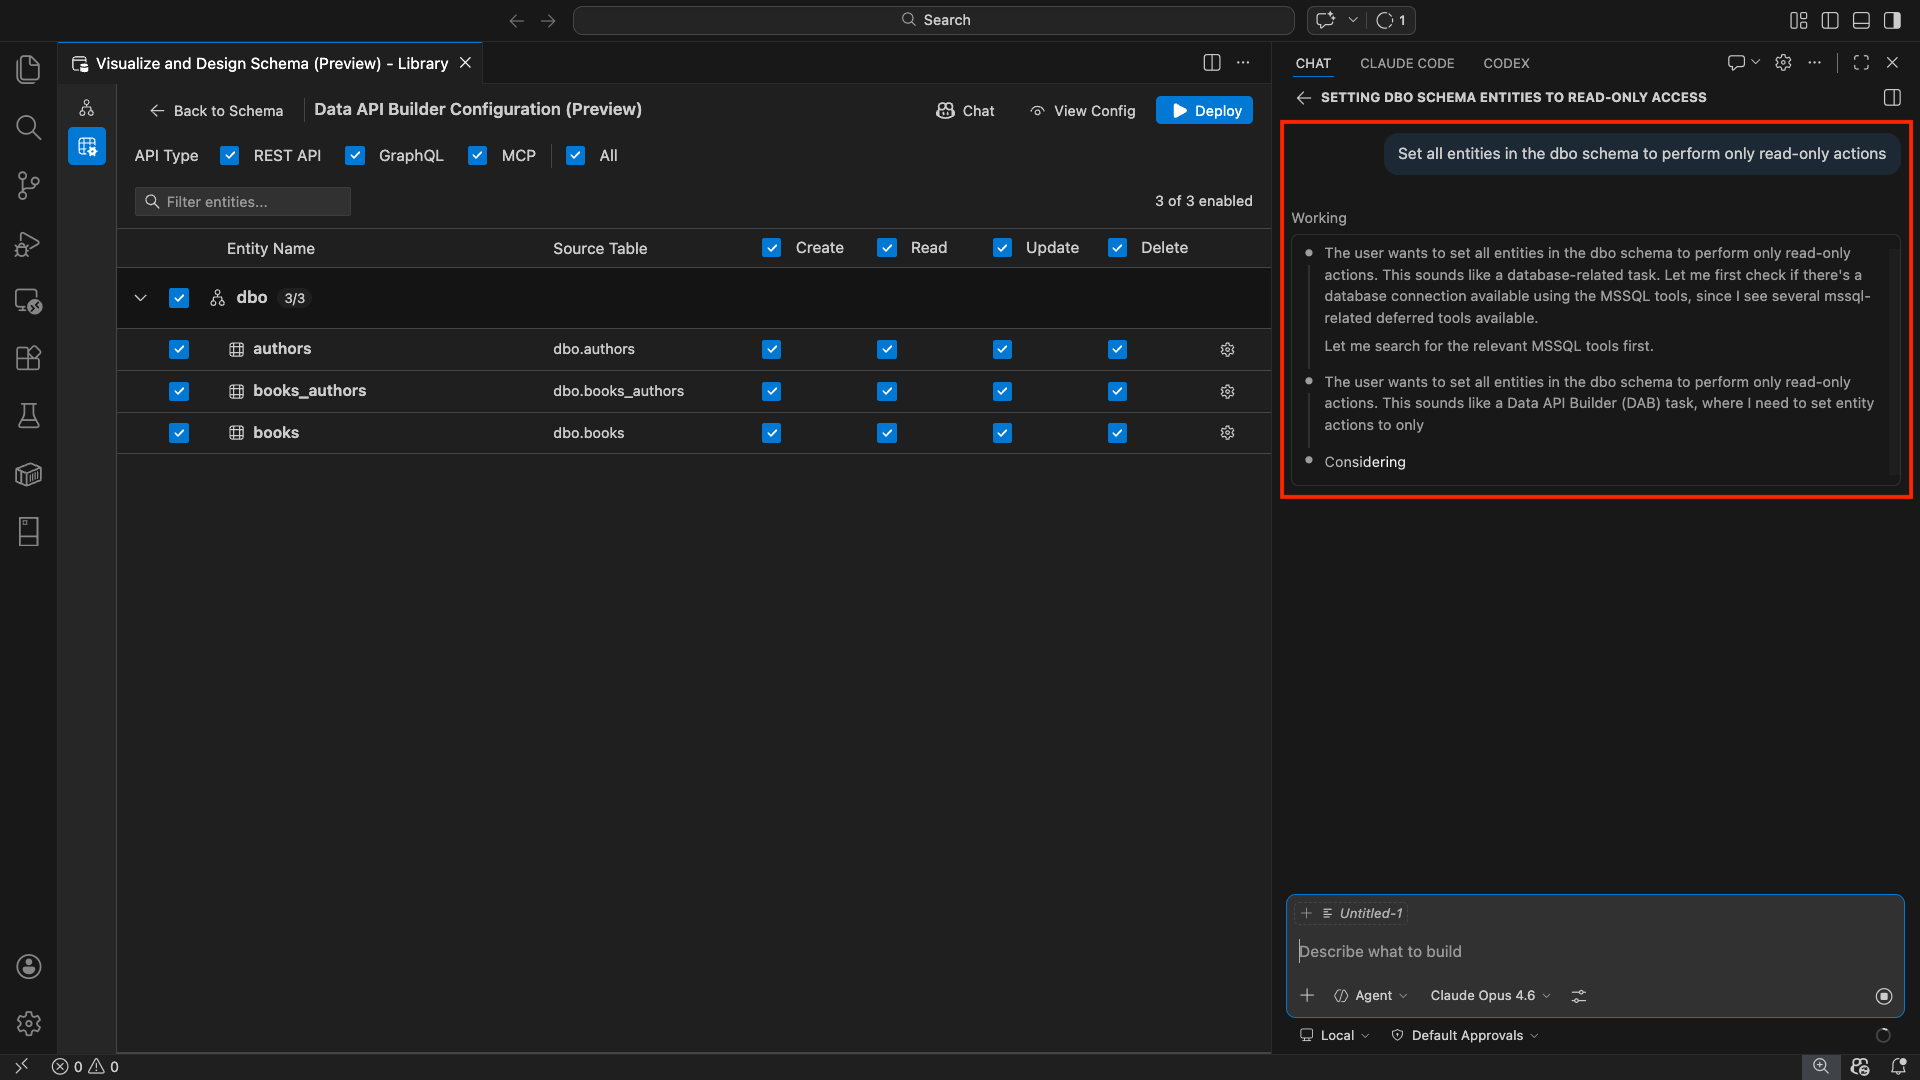
Task: Disable Delete permission for books entity
Action: 1117,433
